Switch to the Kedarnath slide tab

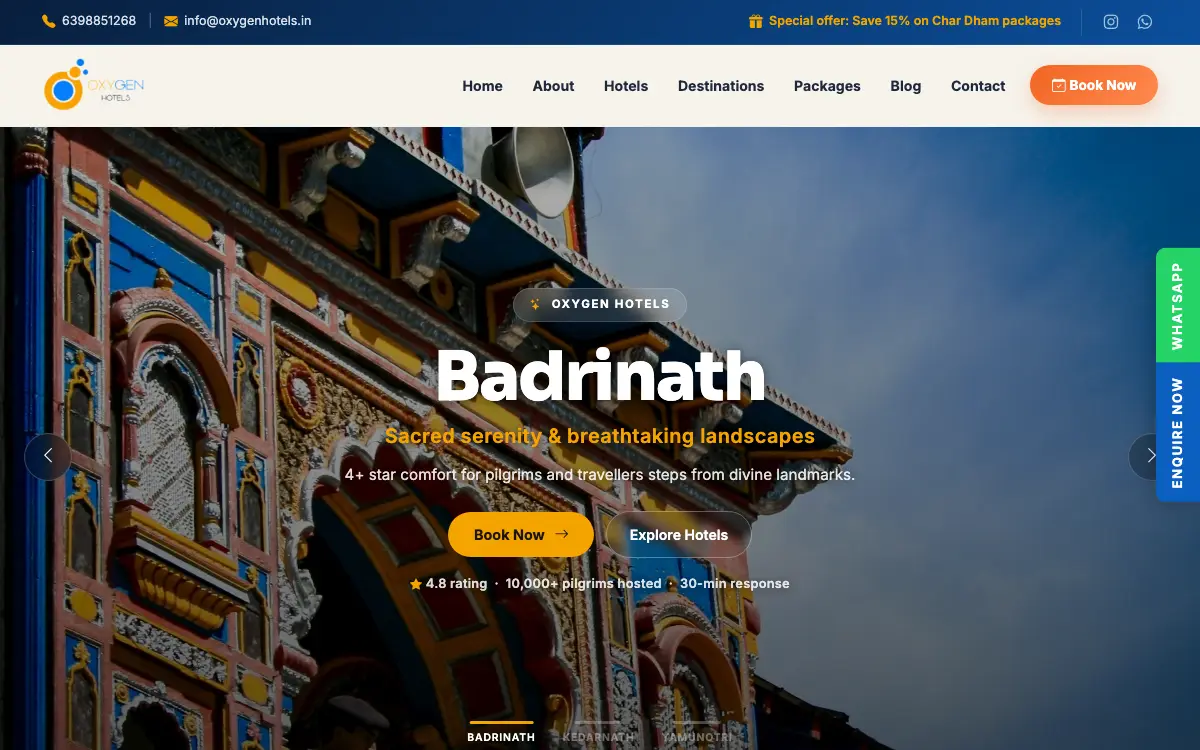pyautogui.click(x=598, y=734)
